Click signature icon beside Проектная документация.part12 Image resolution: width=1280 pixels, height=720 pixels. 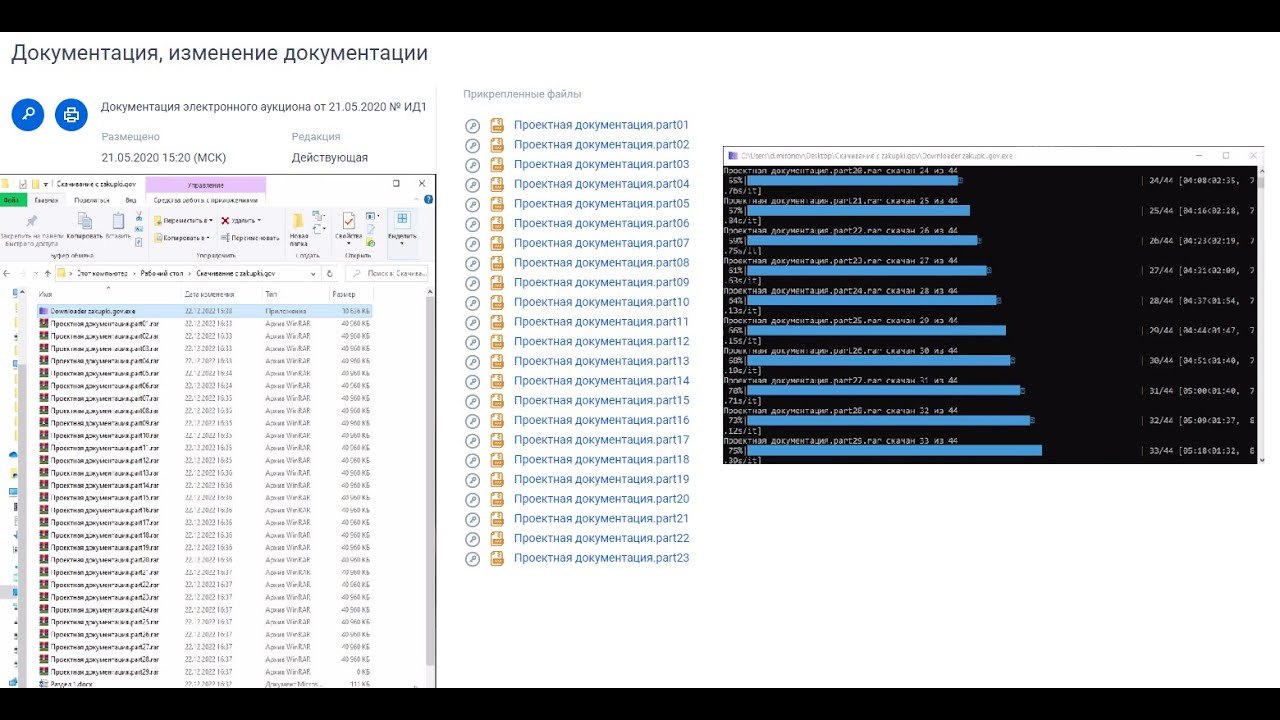click(x=473, y=342)
